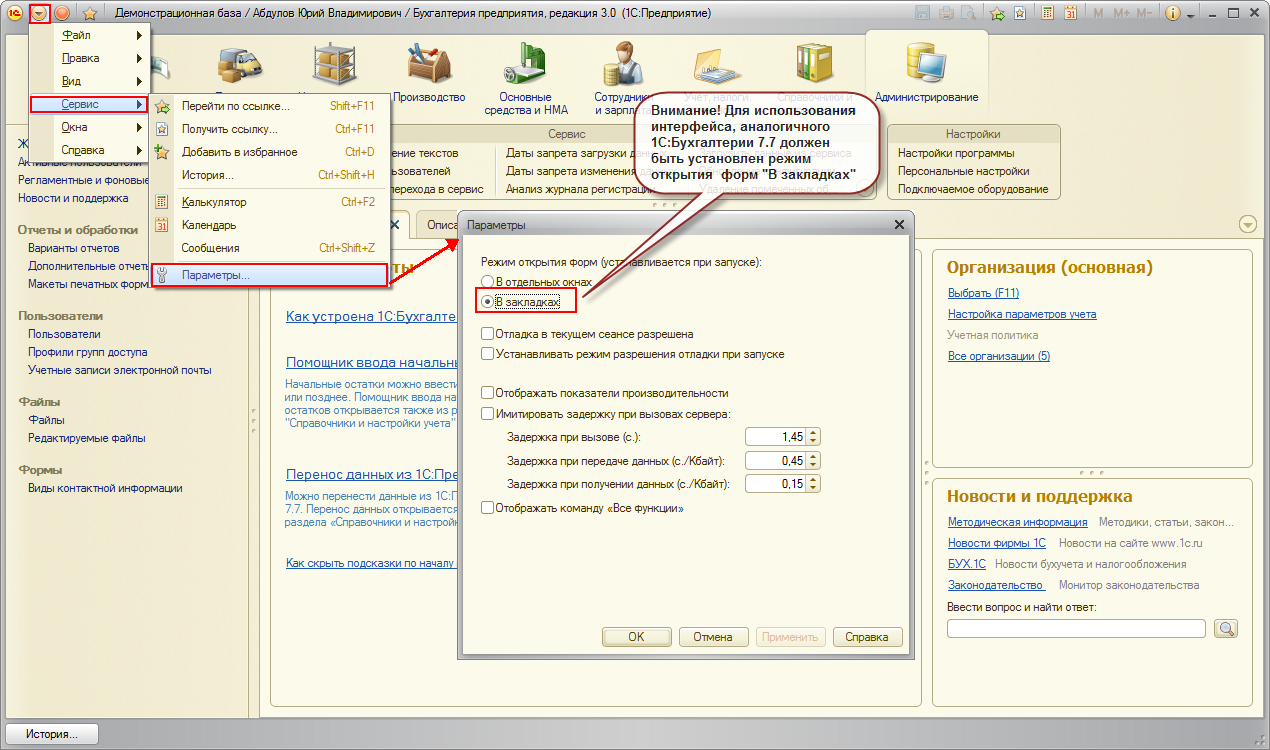Close the current tab with its X
1270x750 pixels.
tap(395, 225)
